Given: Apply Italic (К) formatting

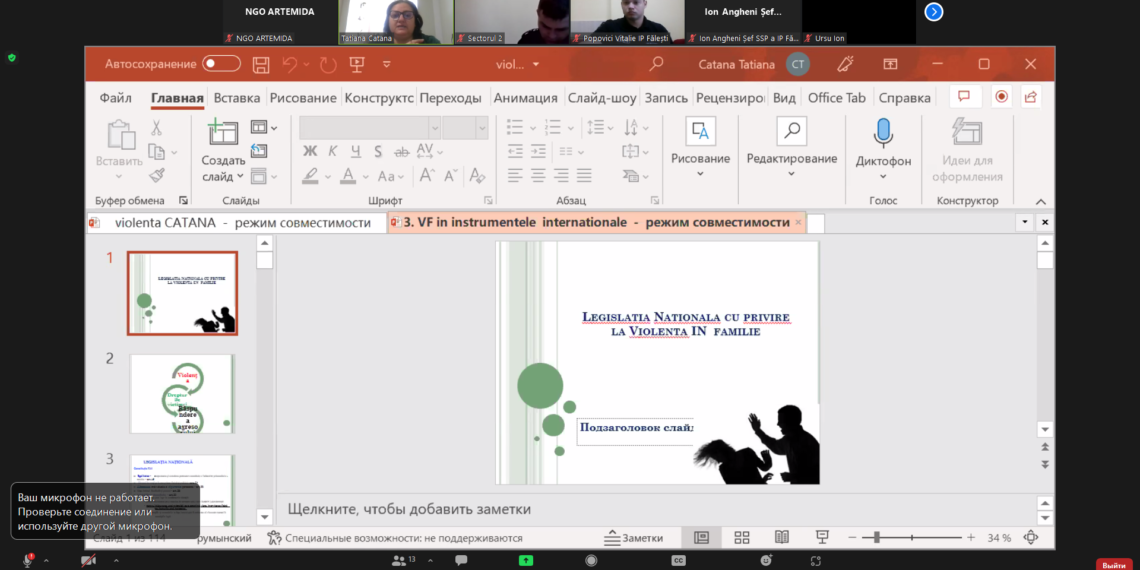Looking at the screenshot, I should (332, 151).
